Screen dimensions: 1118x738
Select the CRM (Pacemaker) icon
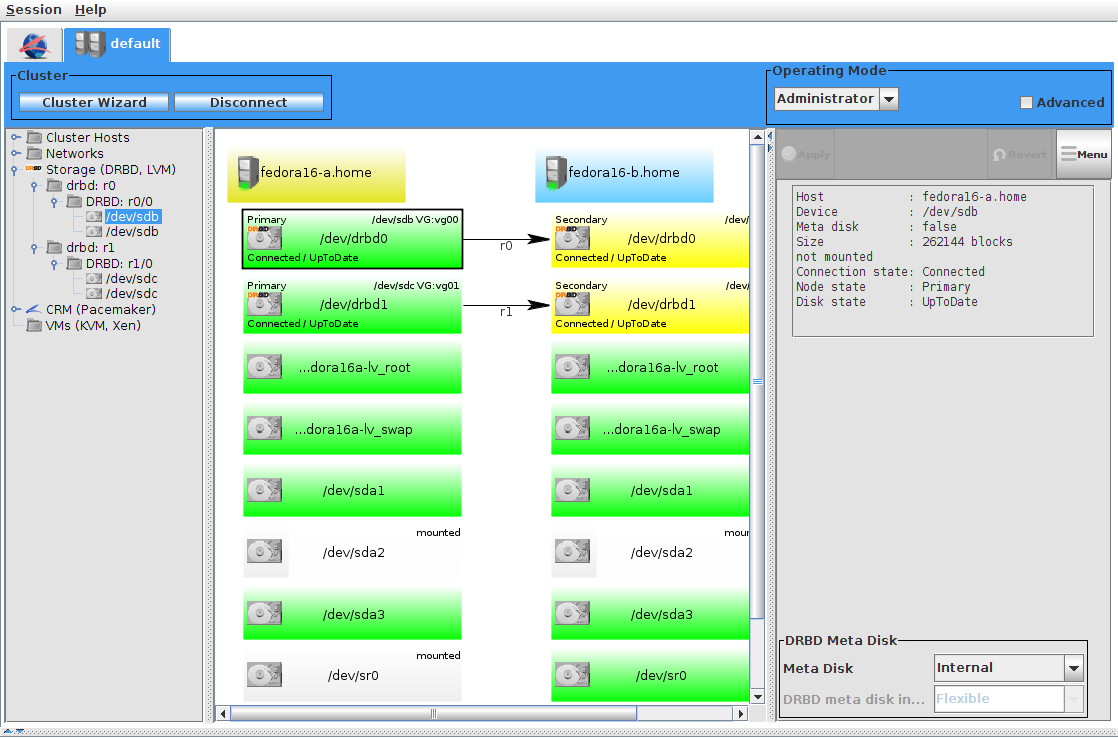click(32, 310)
